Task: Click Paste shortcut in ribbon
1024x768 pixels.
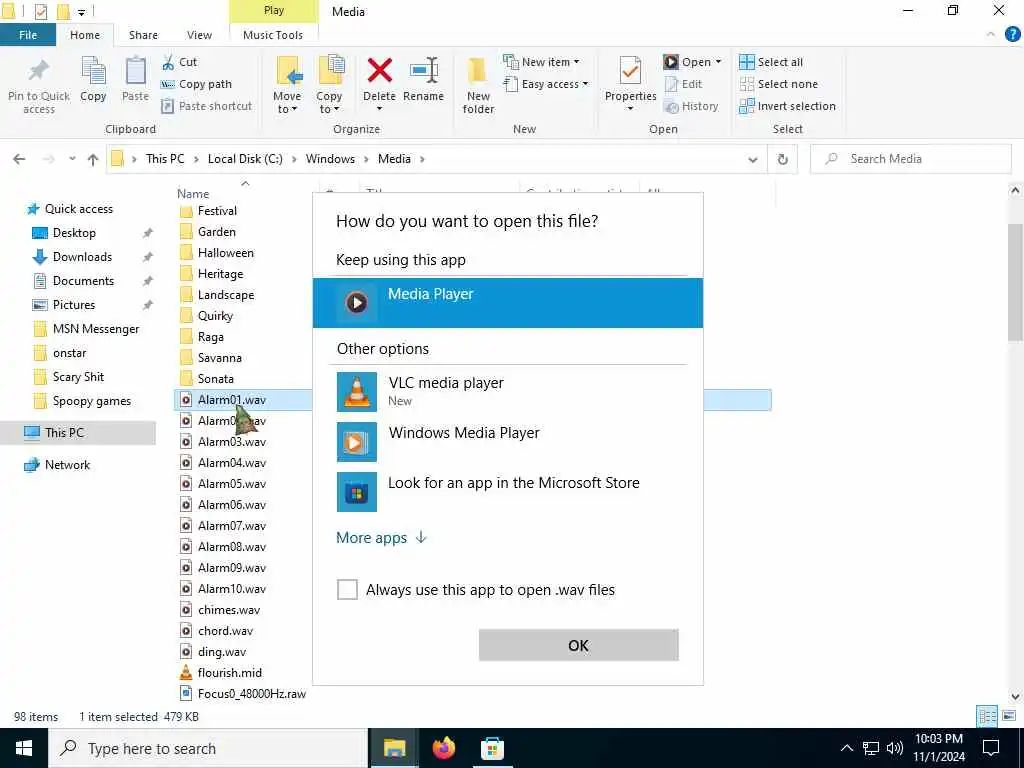Action: point(207,106)
